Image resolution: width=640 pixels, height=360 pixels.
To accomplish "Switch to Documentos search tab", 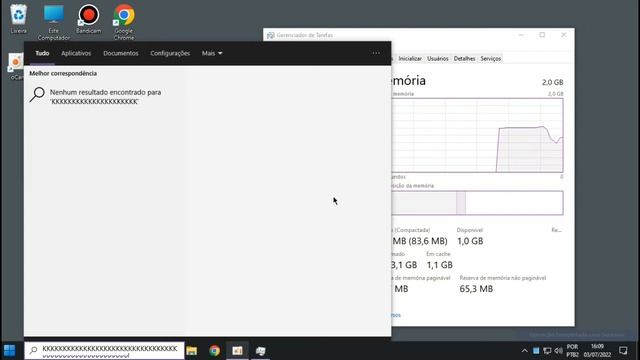I will (121, 53).
